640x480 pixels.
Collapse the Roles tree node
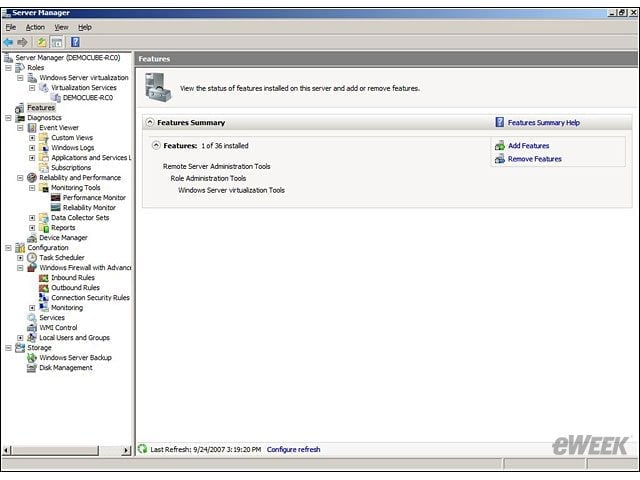click(8, 68)
